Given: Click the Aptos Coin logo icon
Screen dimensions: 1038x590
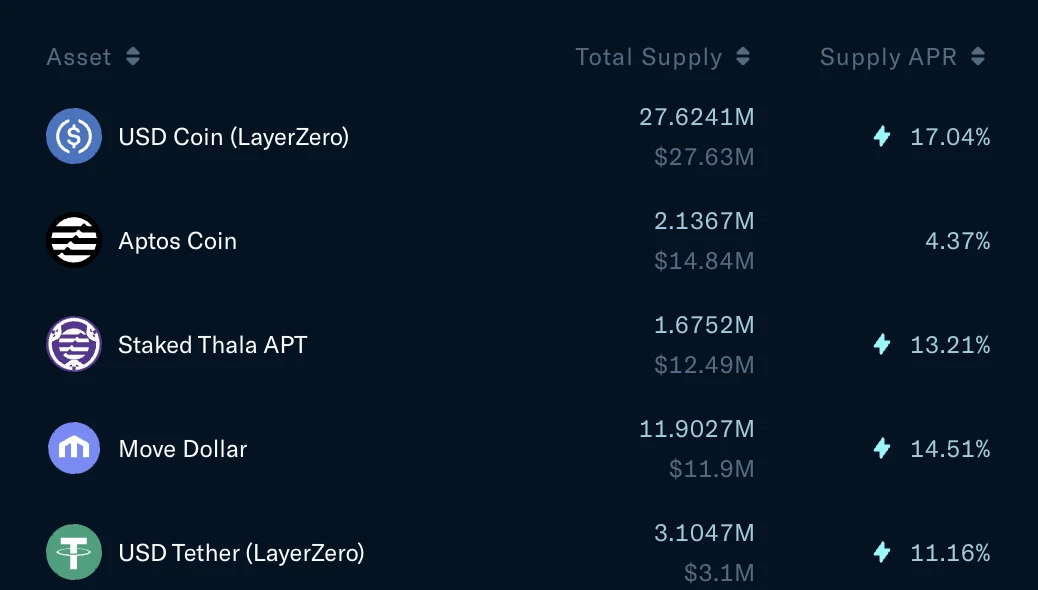Looking at the screenshot, I should [74, 241].
